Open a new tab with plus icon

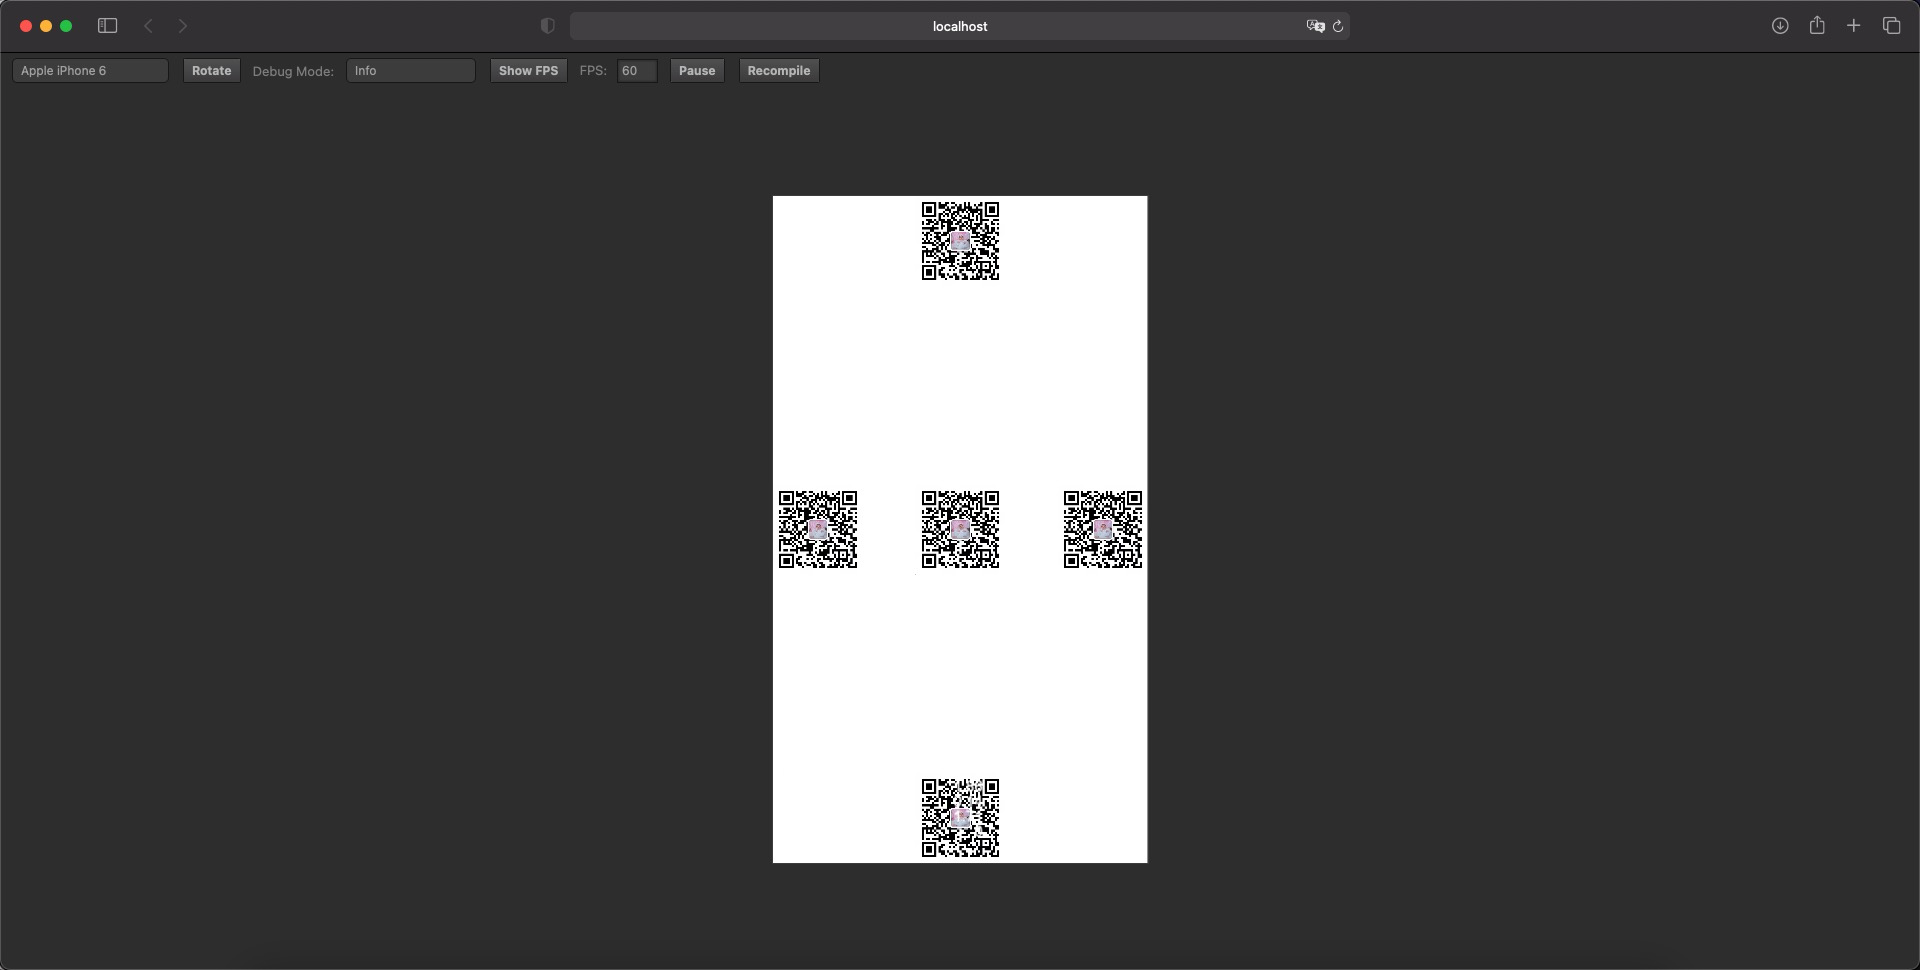(1853, 26)
